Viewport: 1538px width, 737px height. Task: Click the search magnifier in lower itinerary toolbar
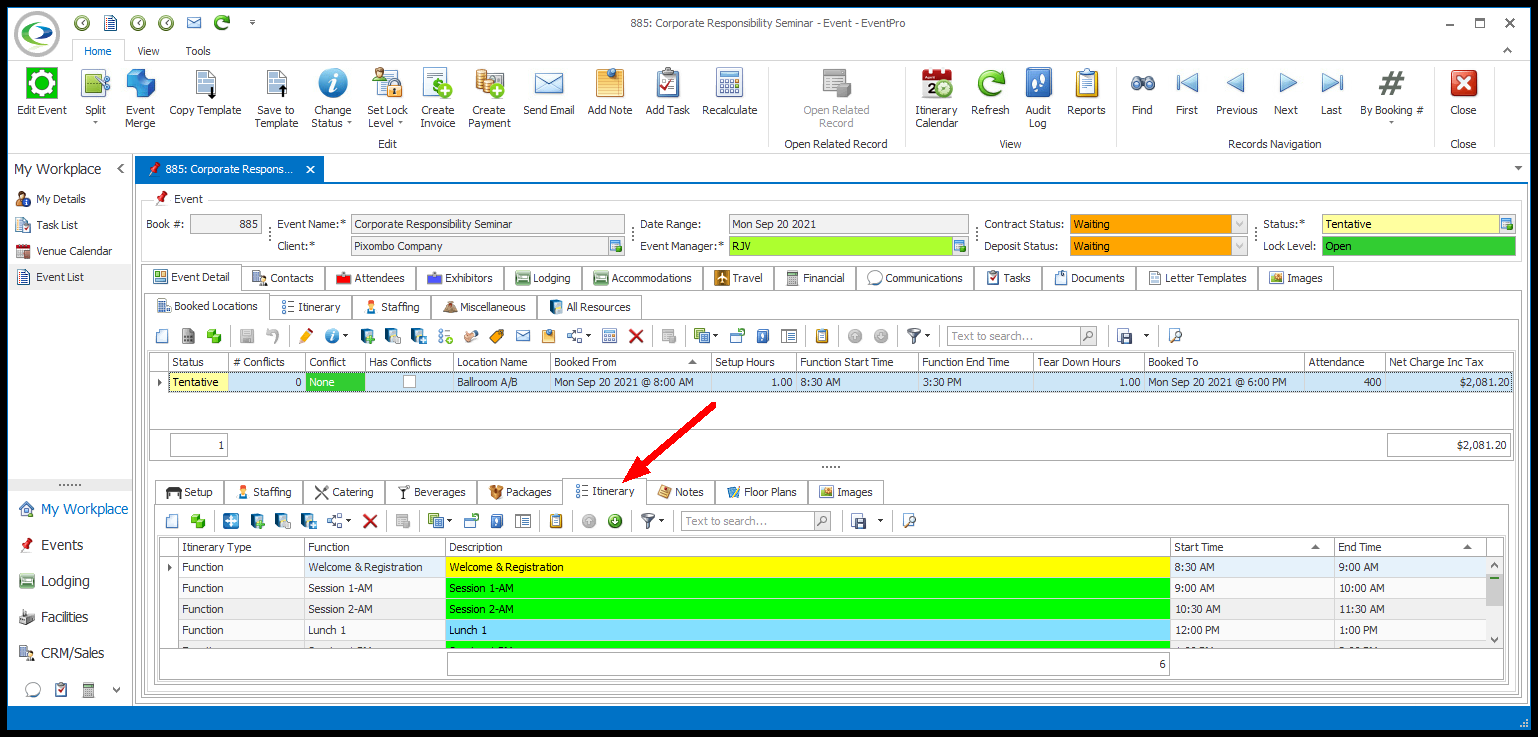[822, 521]
